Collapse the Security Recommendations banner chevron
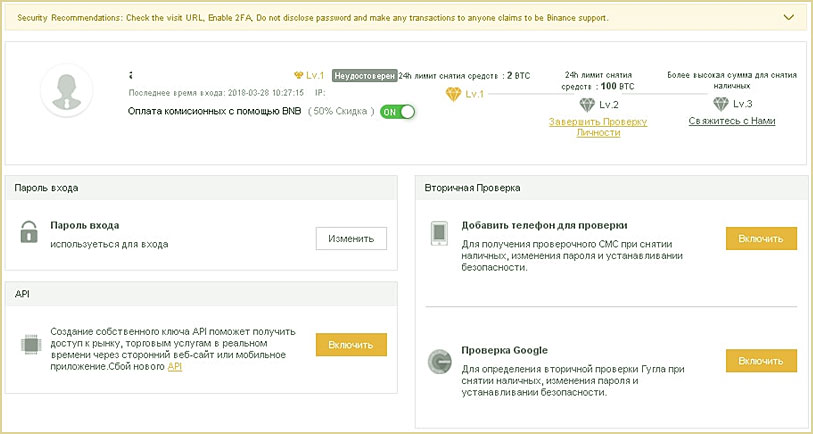The height and width of the screenshot is (434, 813). click(789, 17)
